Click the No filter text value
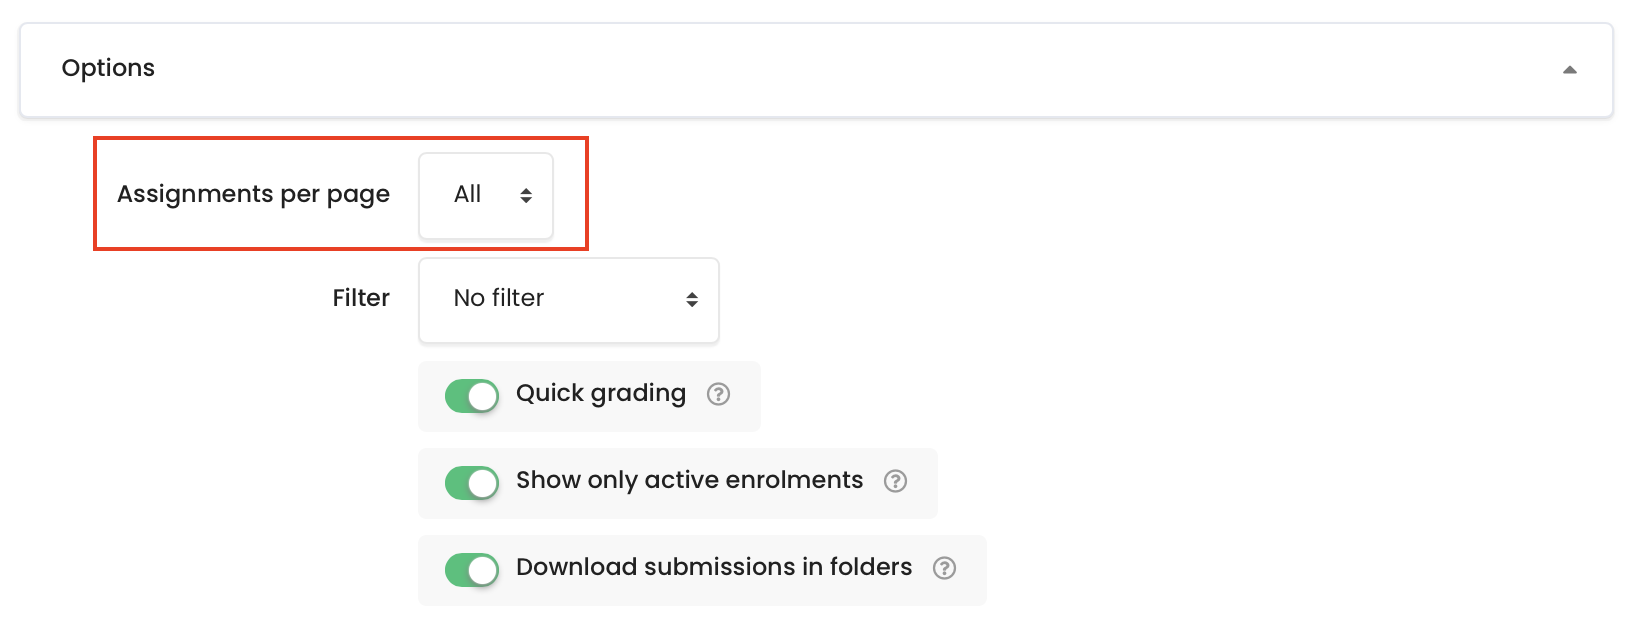1646x642 pixels. (499, 298)
